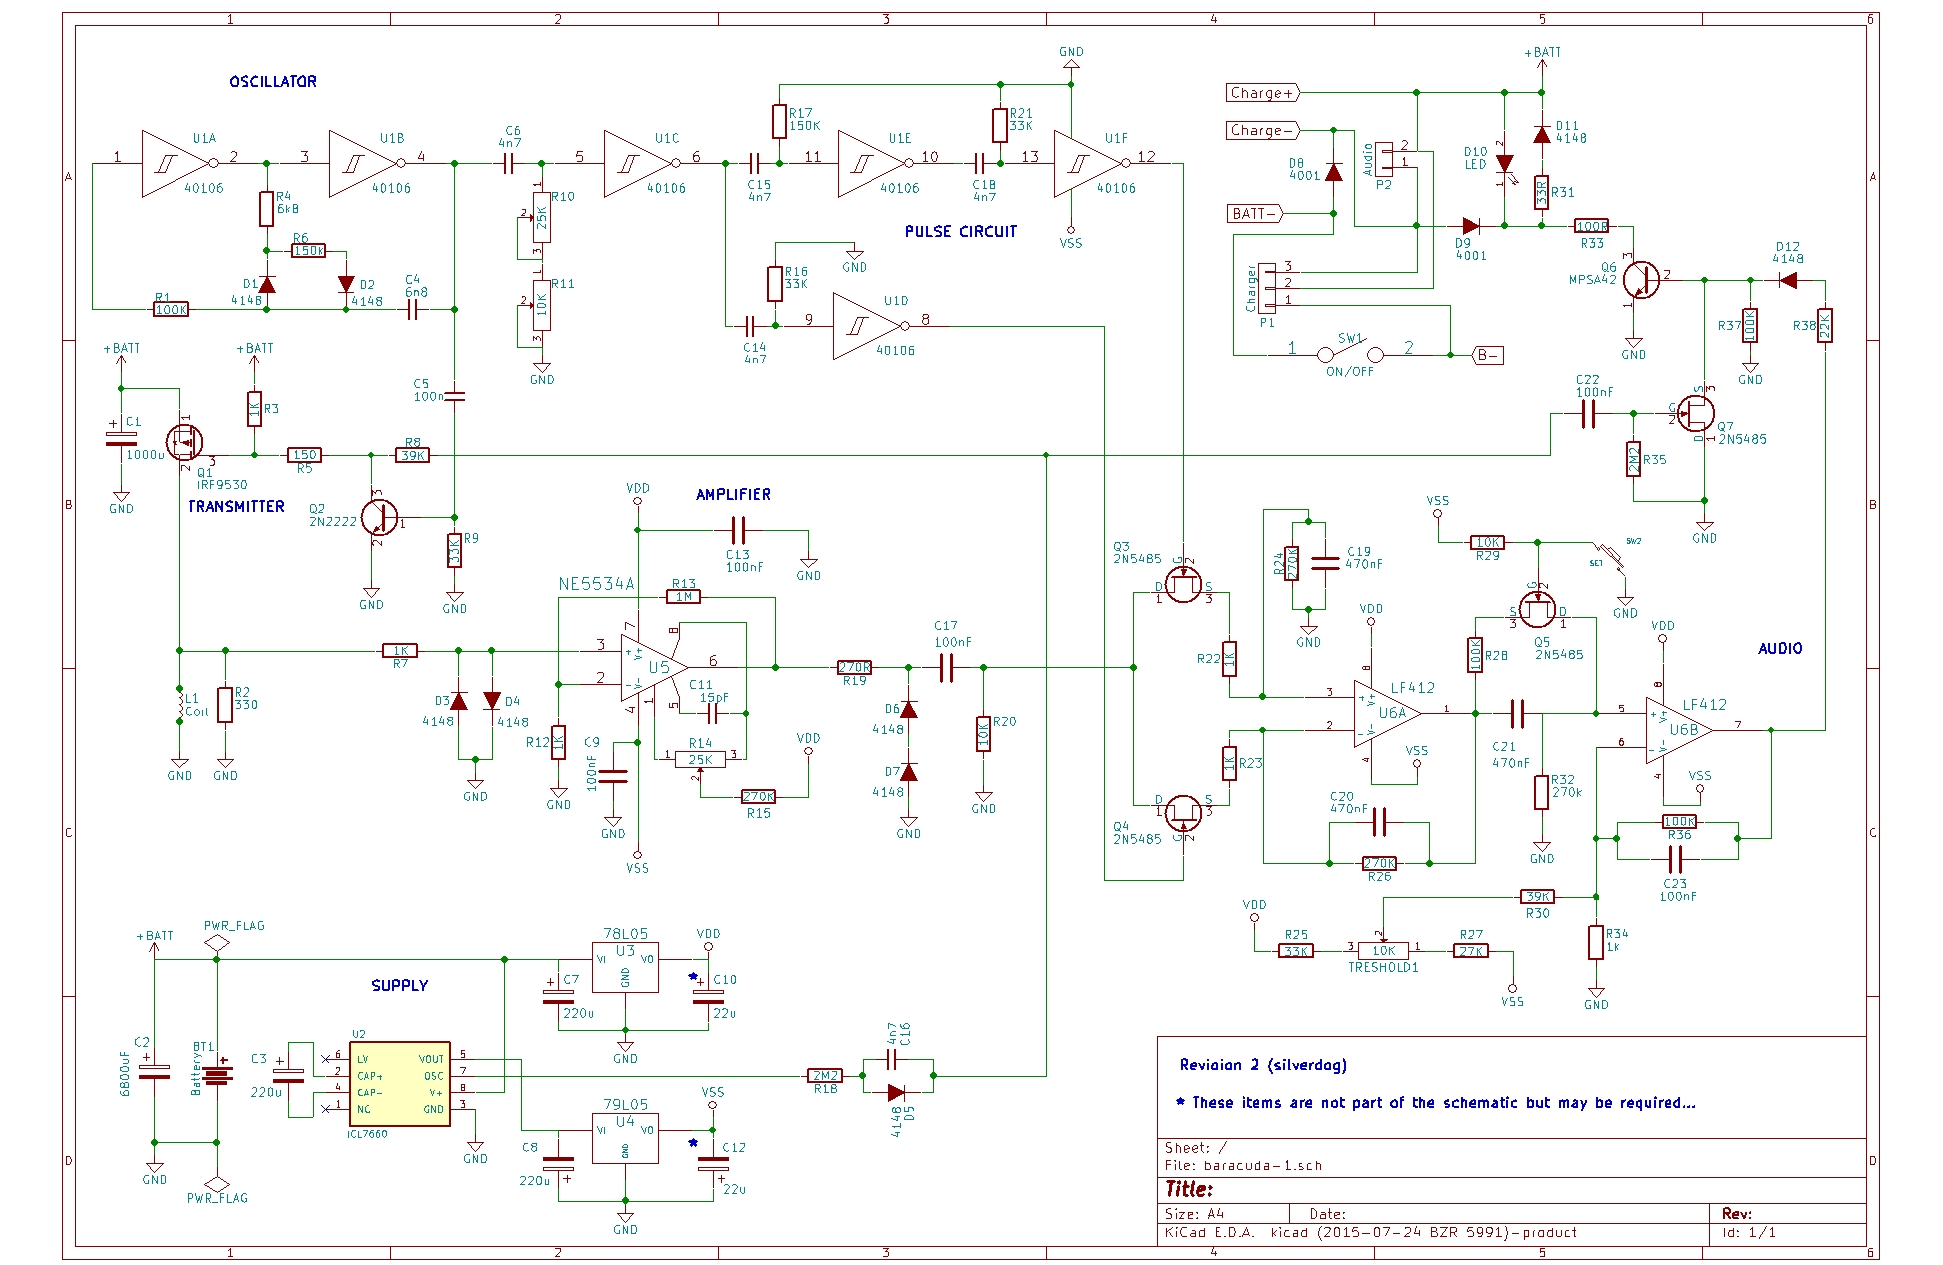Click the U1C inverter gate symbol

pos(640,162)
